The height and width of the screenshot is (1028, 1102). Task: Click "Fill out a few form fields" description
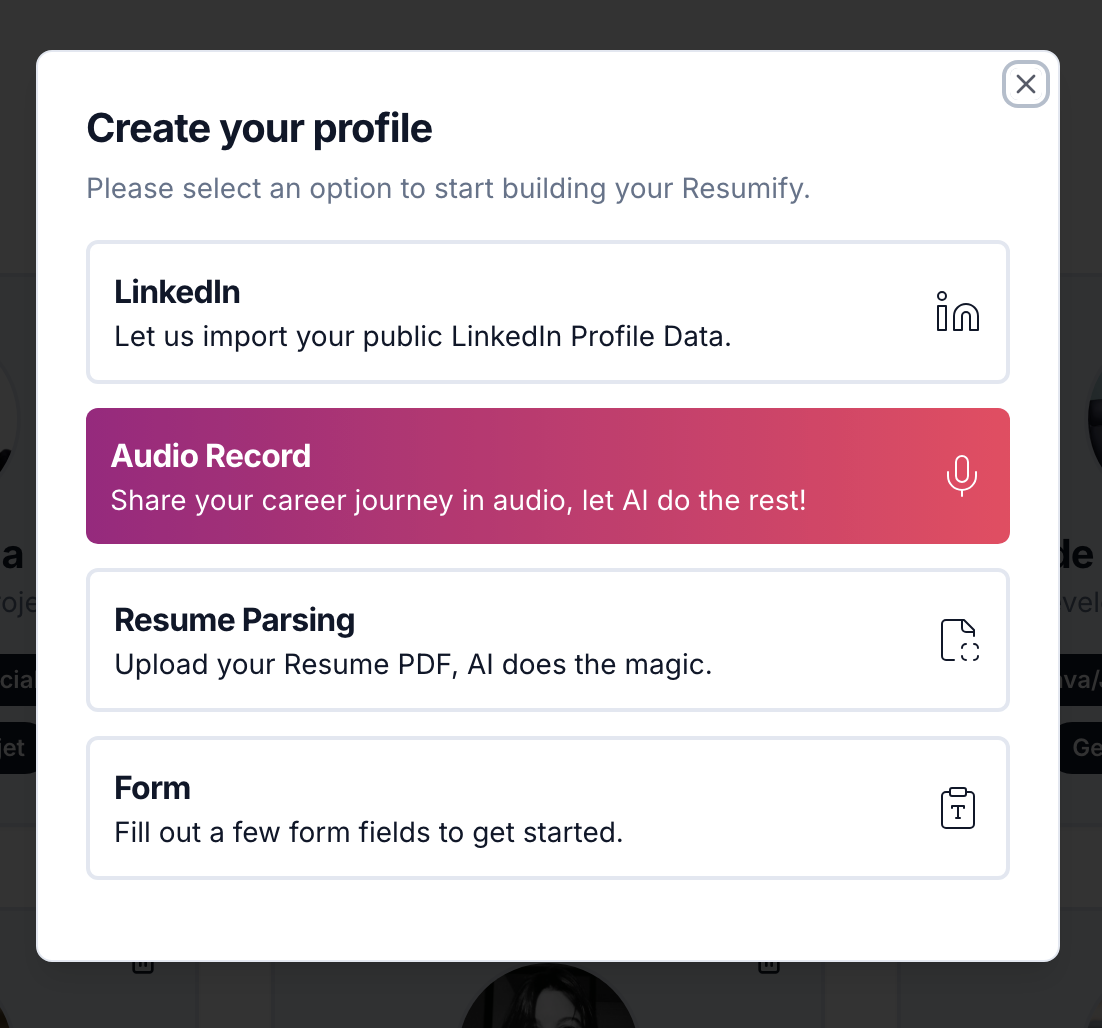[369, 832]
